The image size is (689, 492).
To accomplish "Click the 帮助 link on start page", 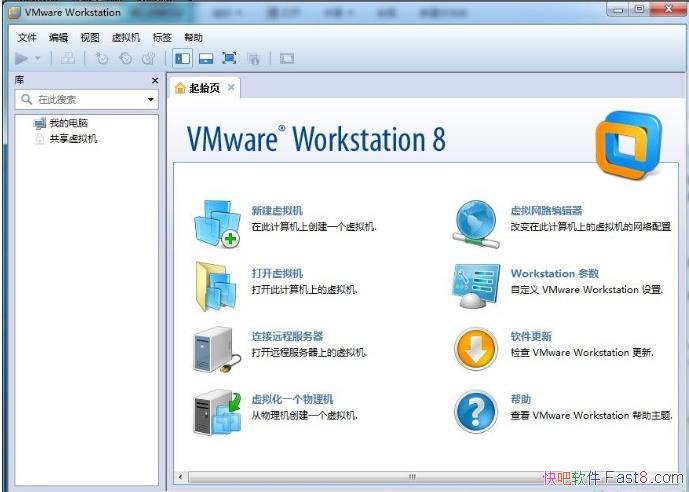I will click(521, 399).
